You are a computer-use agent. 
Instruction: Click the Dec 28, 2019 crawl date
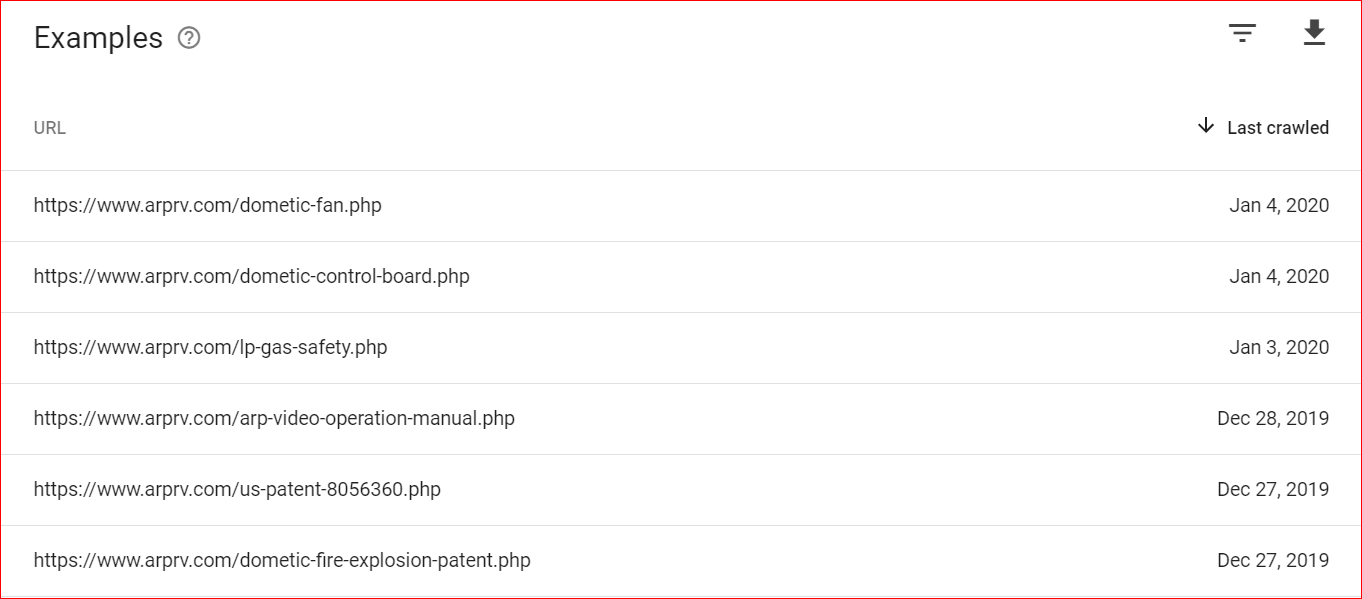point(1273,419)
